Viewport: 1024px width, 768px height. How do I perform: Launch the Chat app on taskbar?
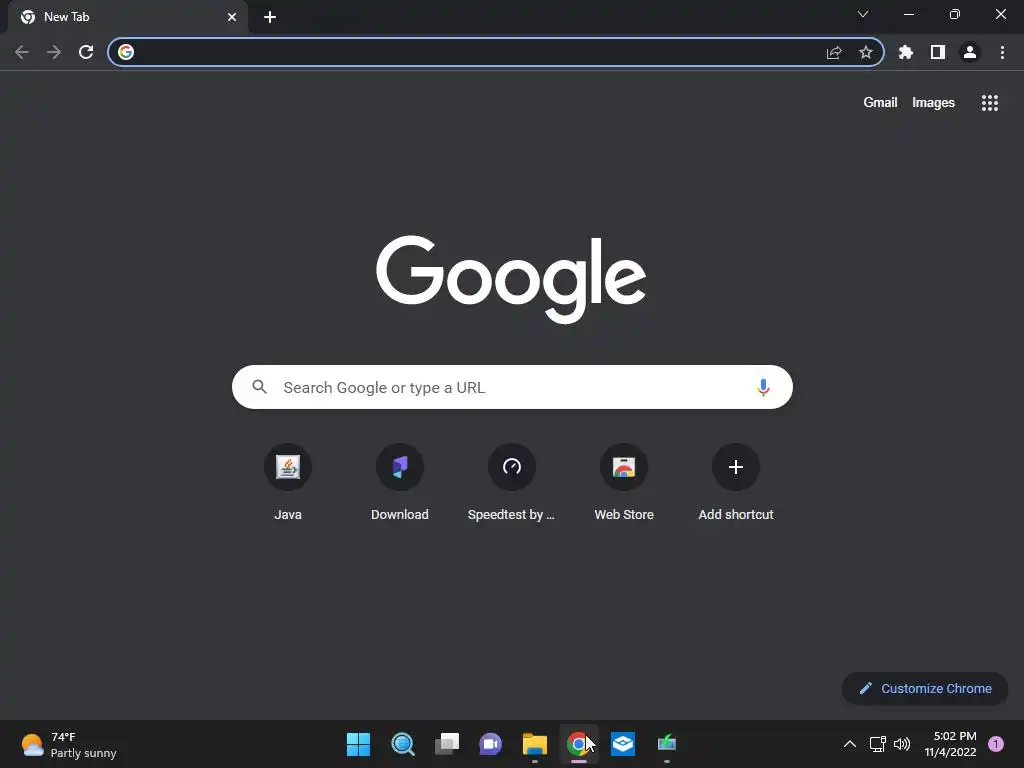tap(490, 744)
